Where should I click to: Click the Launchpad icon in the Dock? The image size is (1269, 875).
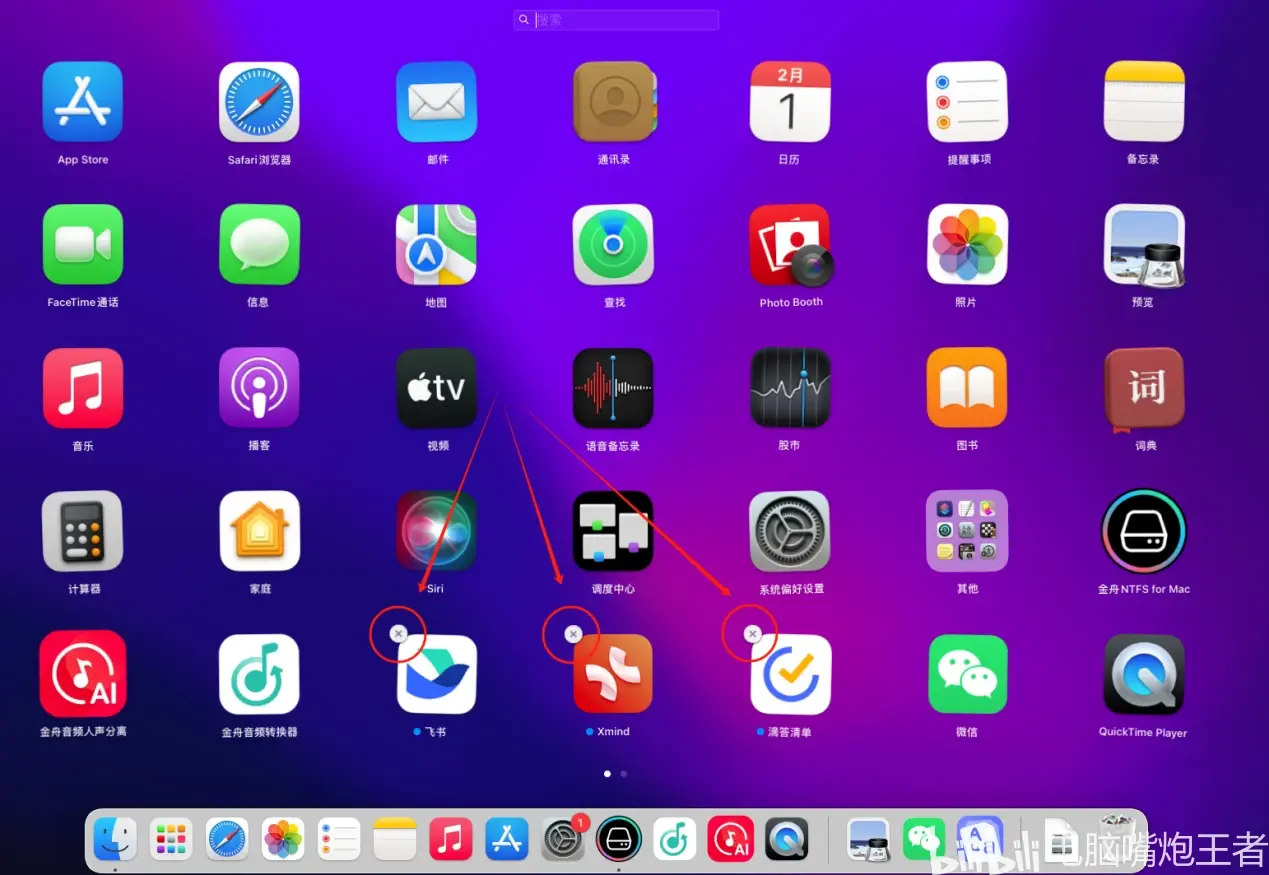pyautogui.click(x=171, y=838)
